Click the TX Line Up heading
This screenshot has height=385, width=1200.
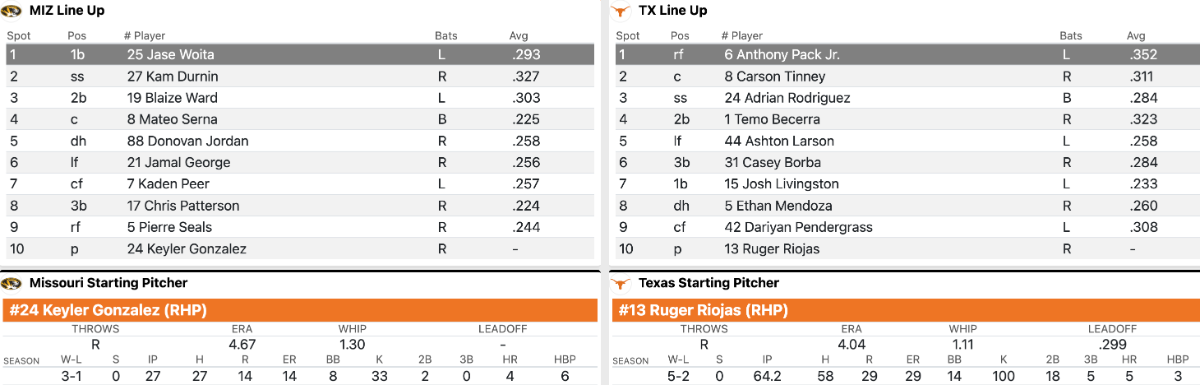tap(673, 10)
